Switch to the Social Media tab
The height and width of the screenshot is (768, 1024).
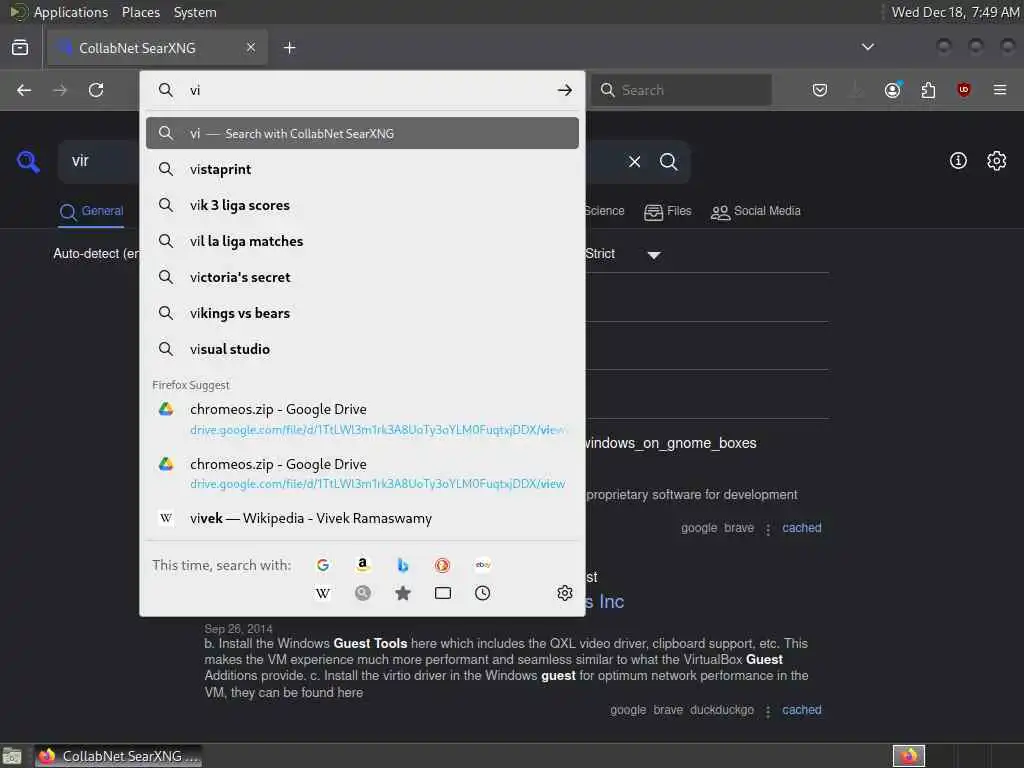[756, 212]
